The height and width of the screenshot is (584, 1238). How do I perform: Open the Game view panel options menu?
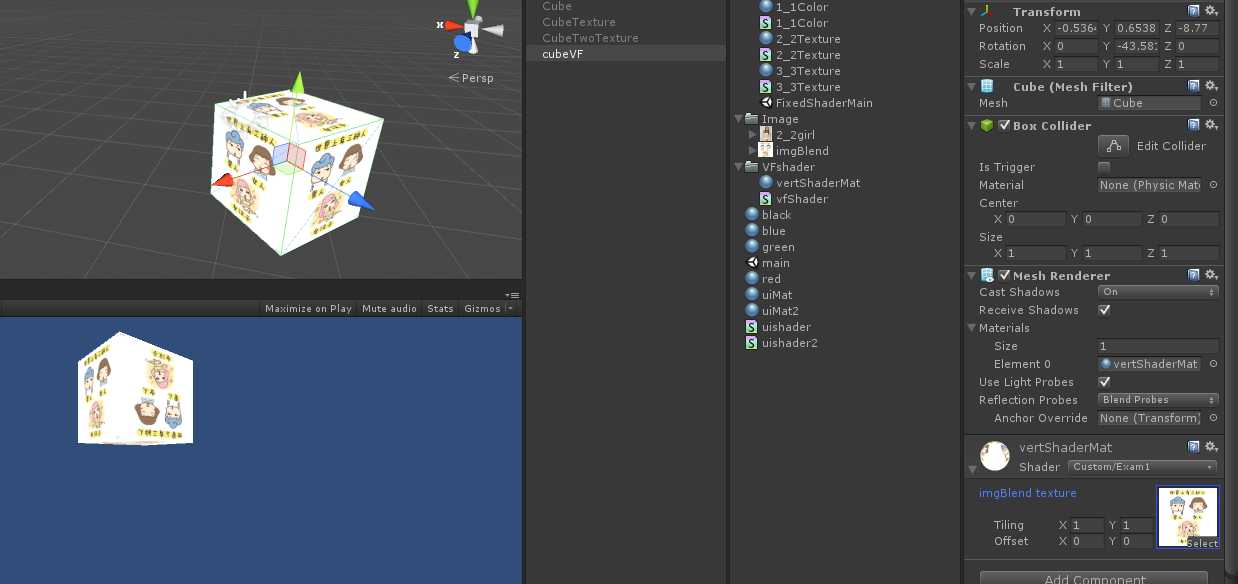point(513,295)
